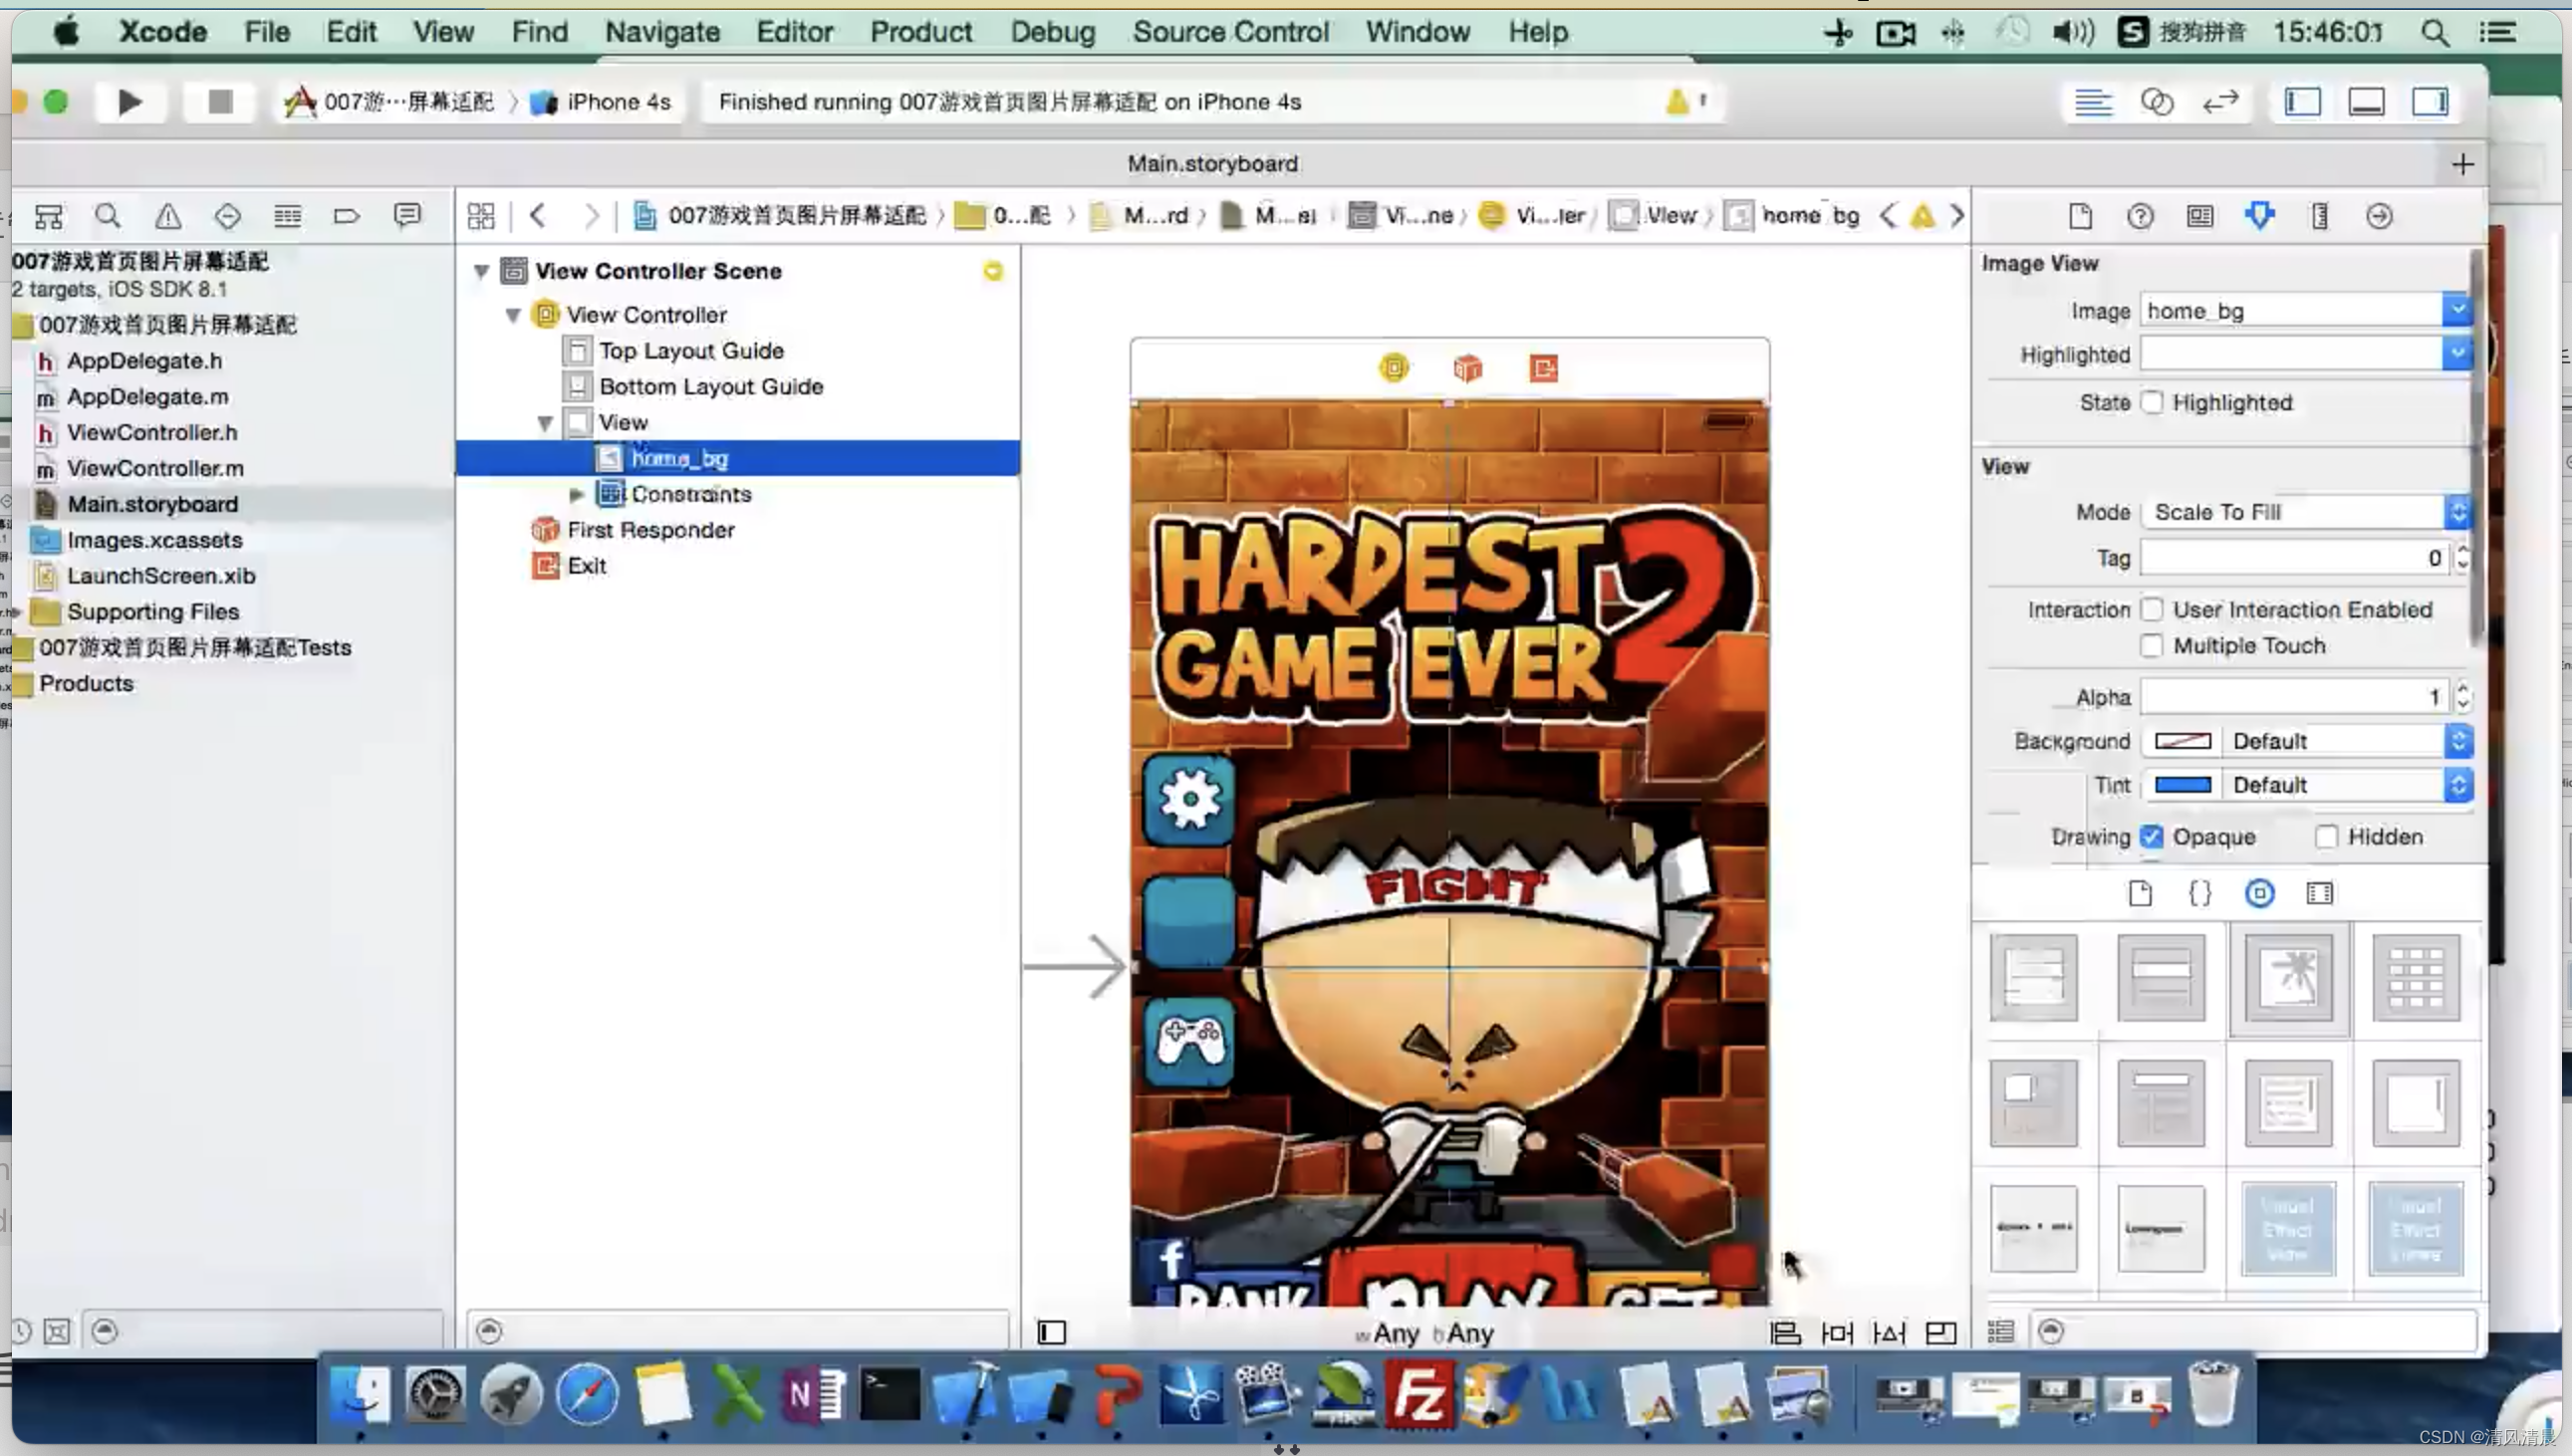This screenshot has height=1456, width=2572.
Task: Open the Image name dropdown
Action: coord(2457,310)
